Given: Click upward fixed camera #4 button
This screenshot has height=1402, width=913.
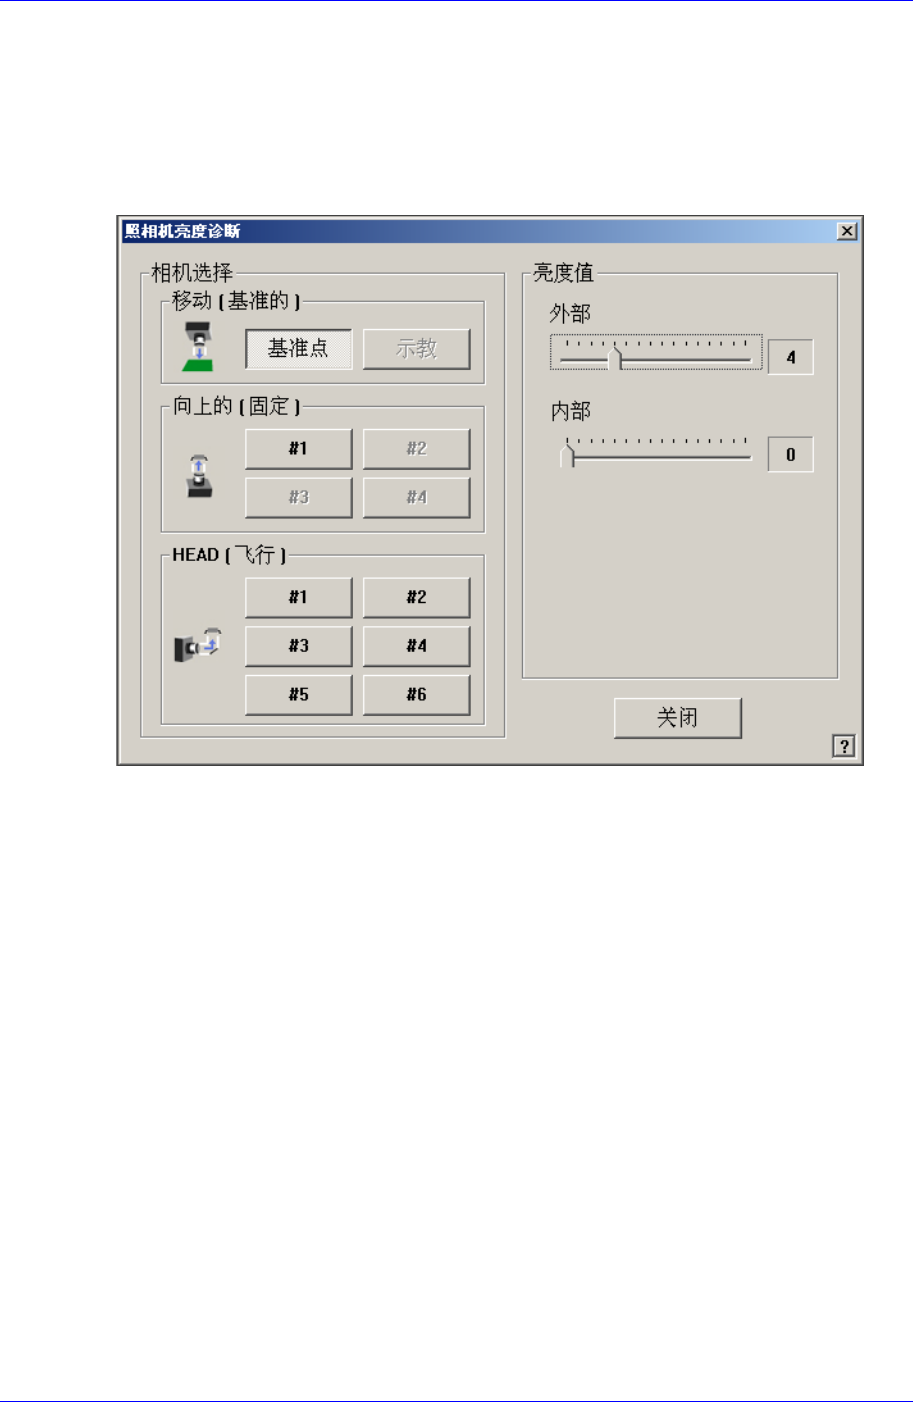Looking at the screenshot, I should tap(416, 497).
